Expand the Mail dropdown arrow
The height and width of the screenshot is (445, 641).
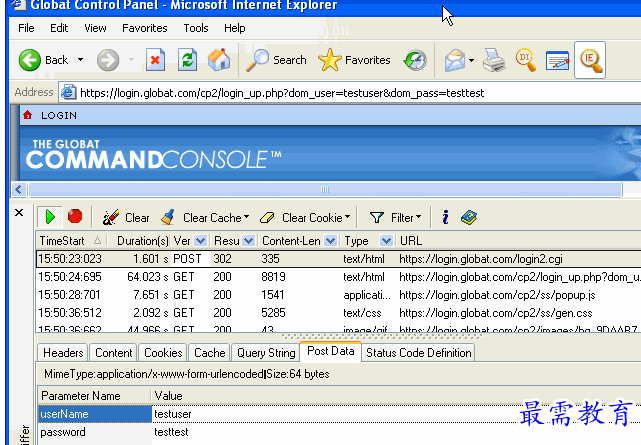471,60
